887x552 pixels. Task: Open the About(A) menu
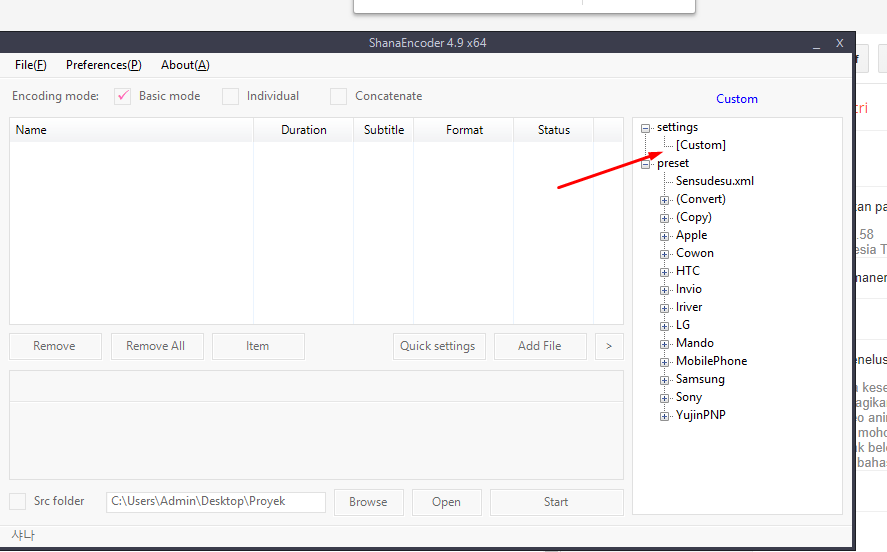pyautogui.click(x=185, y=65)
